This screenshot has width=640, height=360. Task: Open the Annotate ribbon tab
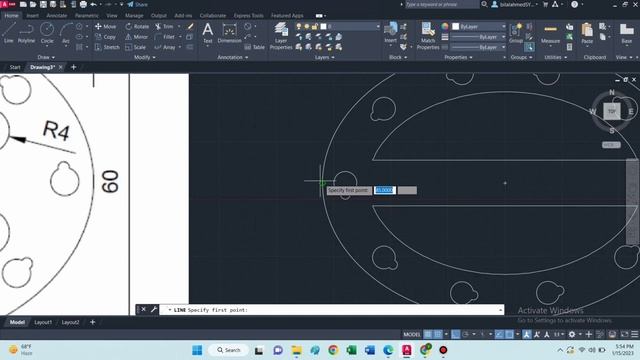[56, 16]
